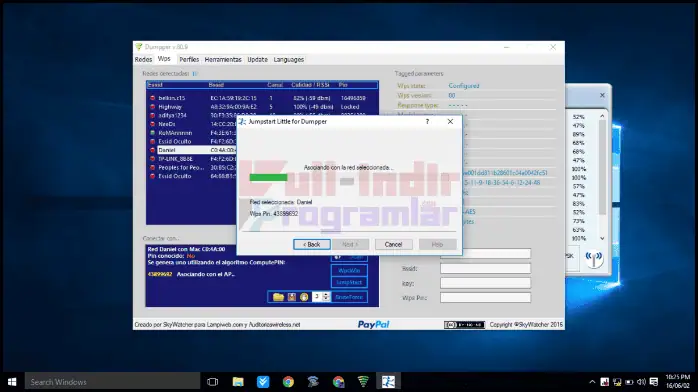Image resolution: width=698 pixels, height=392 pixels.
Task: Click Cancel in the Jumpstart dialog
Action: [393, 244]
